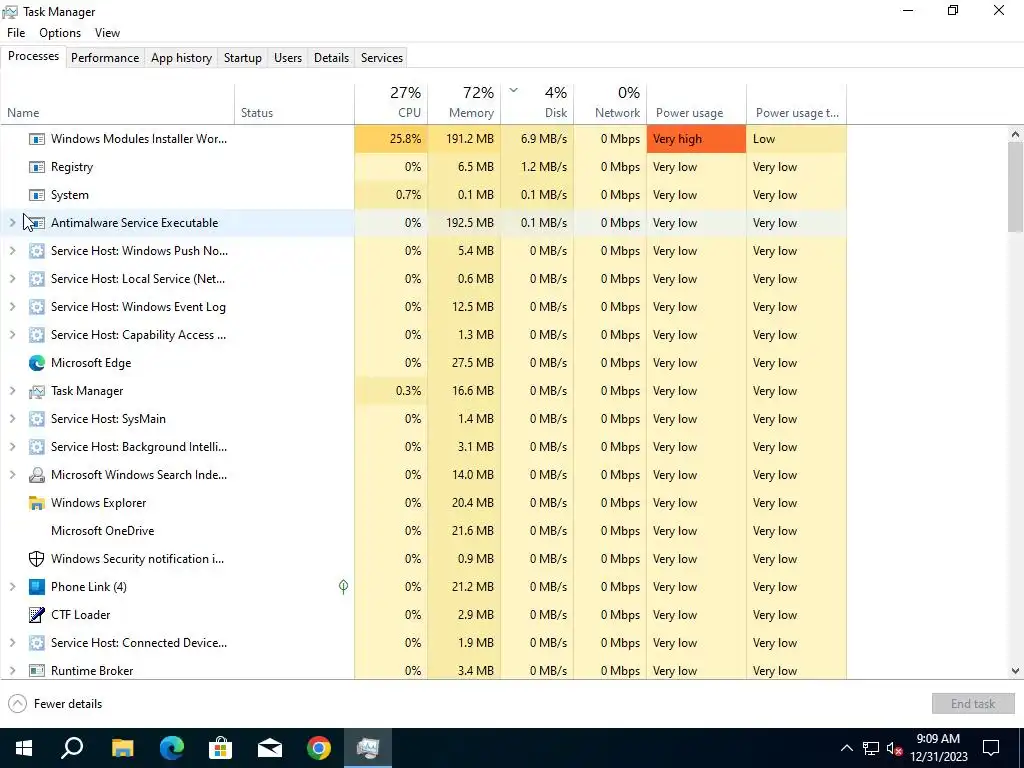1024x768 pixels.
Task: Switch to the Details tab
Action: click(x=331, y=57)
